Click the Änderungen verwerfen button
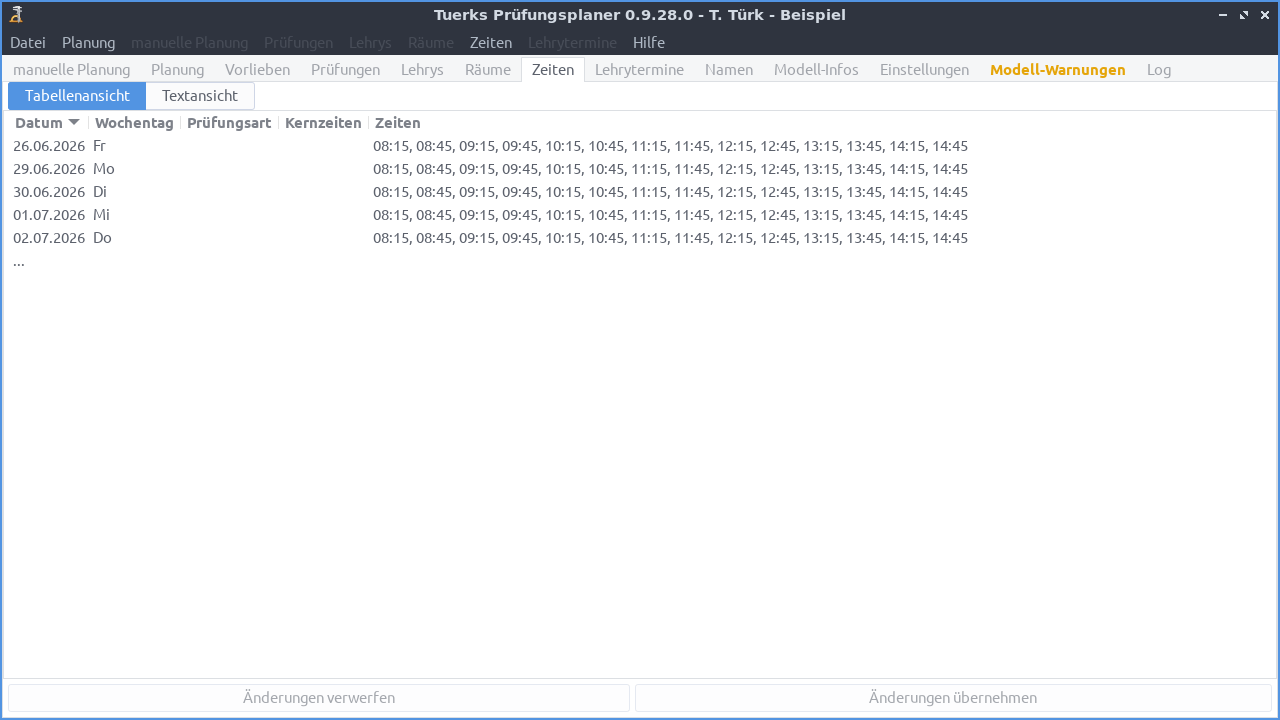 click(x=317, y=697)
